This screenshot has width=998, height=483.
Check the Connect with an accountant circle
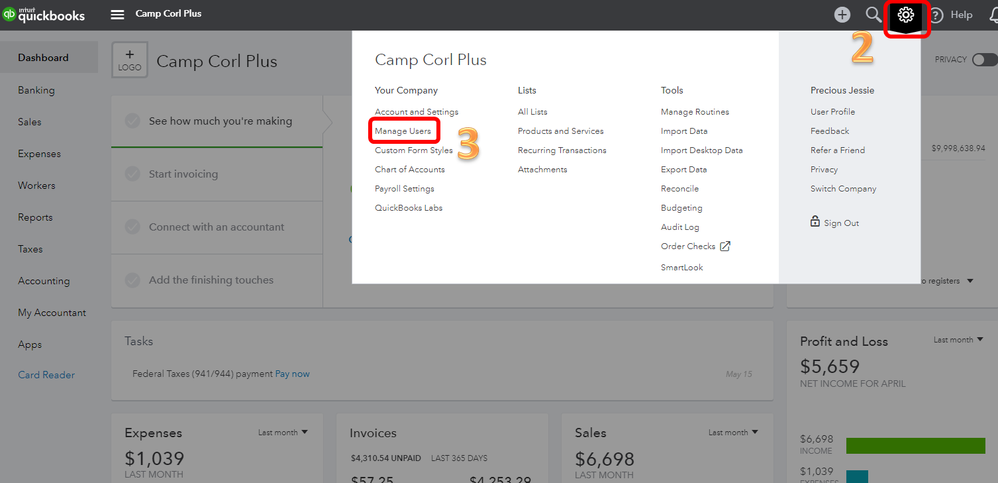[132, 227]
